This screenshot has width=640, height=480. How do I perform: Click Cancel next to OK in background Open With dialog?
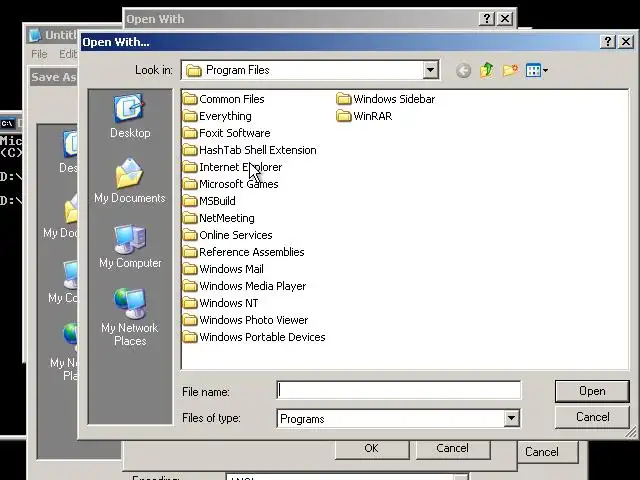pos(453,449)
